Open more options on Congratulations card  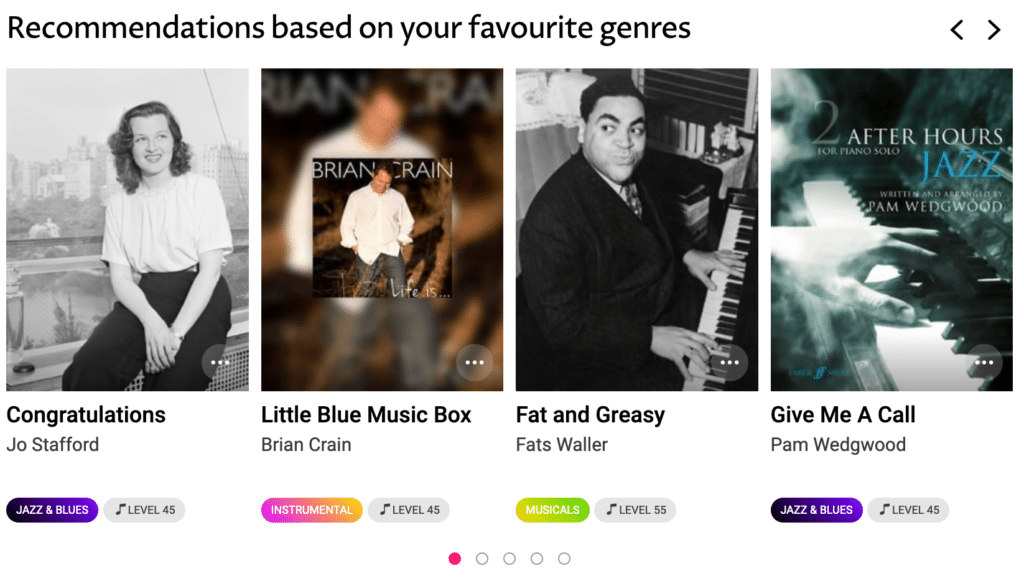coord(220,362)
